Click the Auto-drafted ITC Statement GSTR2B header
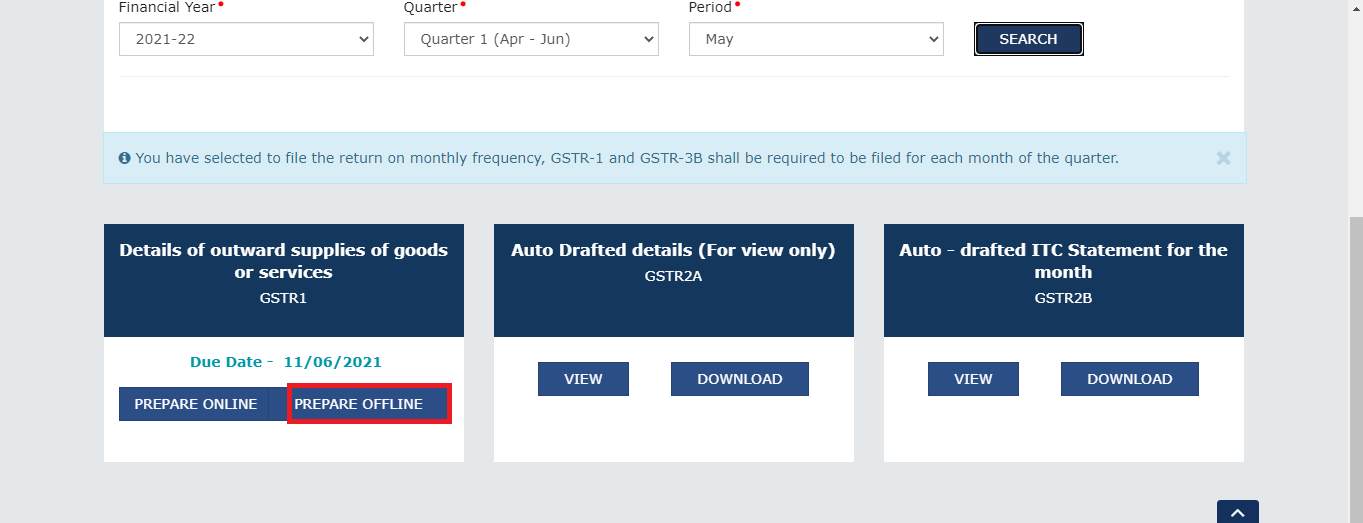1363x523 pixels. click(1064, 280)
